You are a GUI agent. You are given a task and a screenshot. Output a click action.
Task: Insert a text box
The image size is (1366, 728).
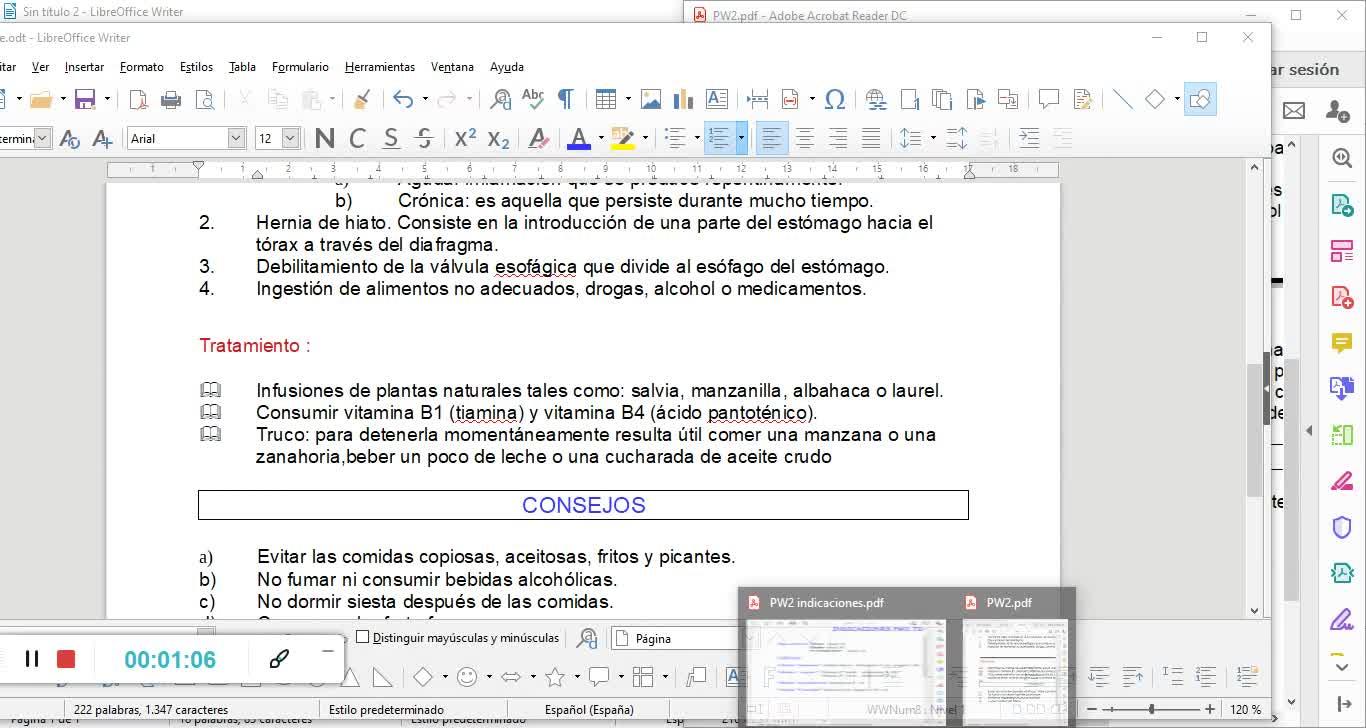tap(717, 99)
